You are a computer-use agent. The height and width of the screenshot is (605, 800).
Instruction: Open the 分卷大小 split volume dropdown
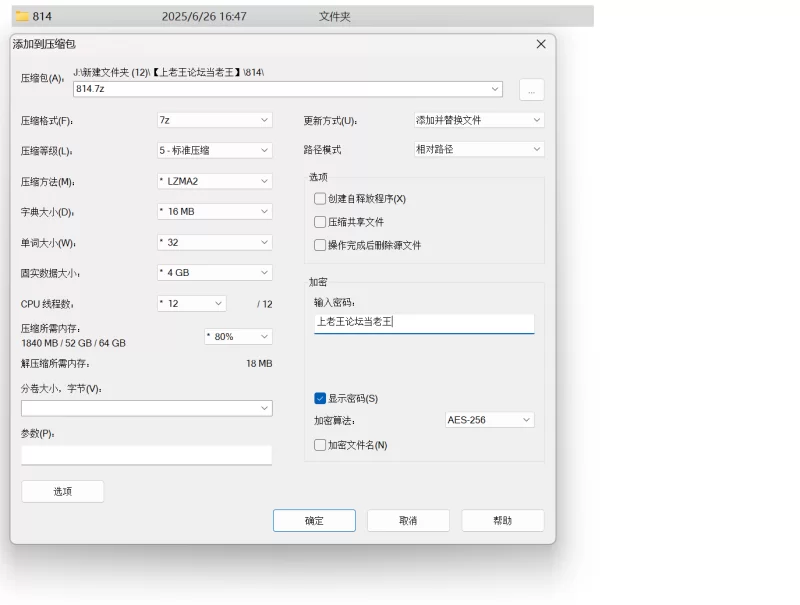[x=147, y=408]
